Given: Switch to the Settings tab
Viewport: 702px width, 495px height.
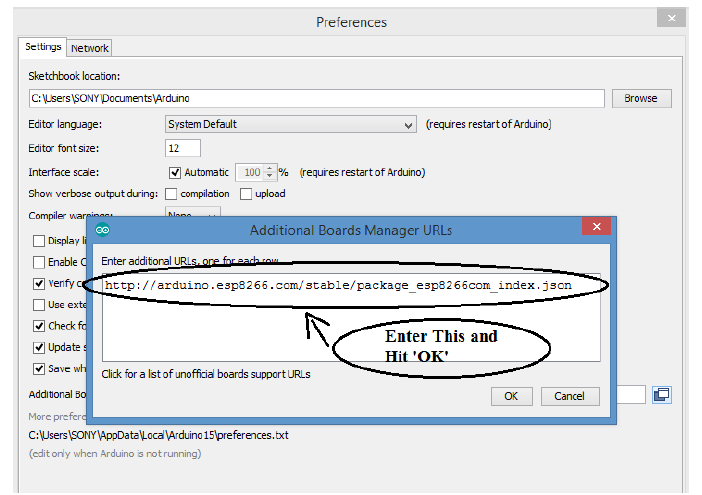Looking at the screenshot, I should click(x=43, y=47).
